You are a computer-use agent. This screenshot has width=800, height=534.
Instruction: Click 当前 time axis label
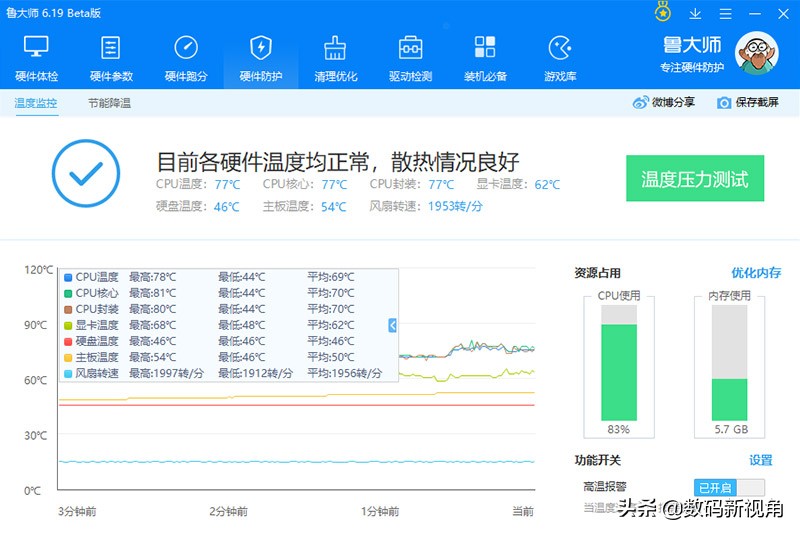click(523, 511)
